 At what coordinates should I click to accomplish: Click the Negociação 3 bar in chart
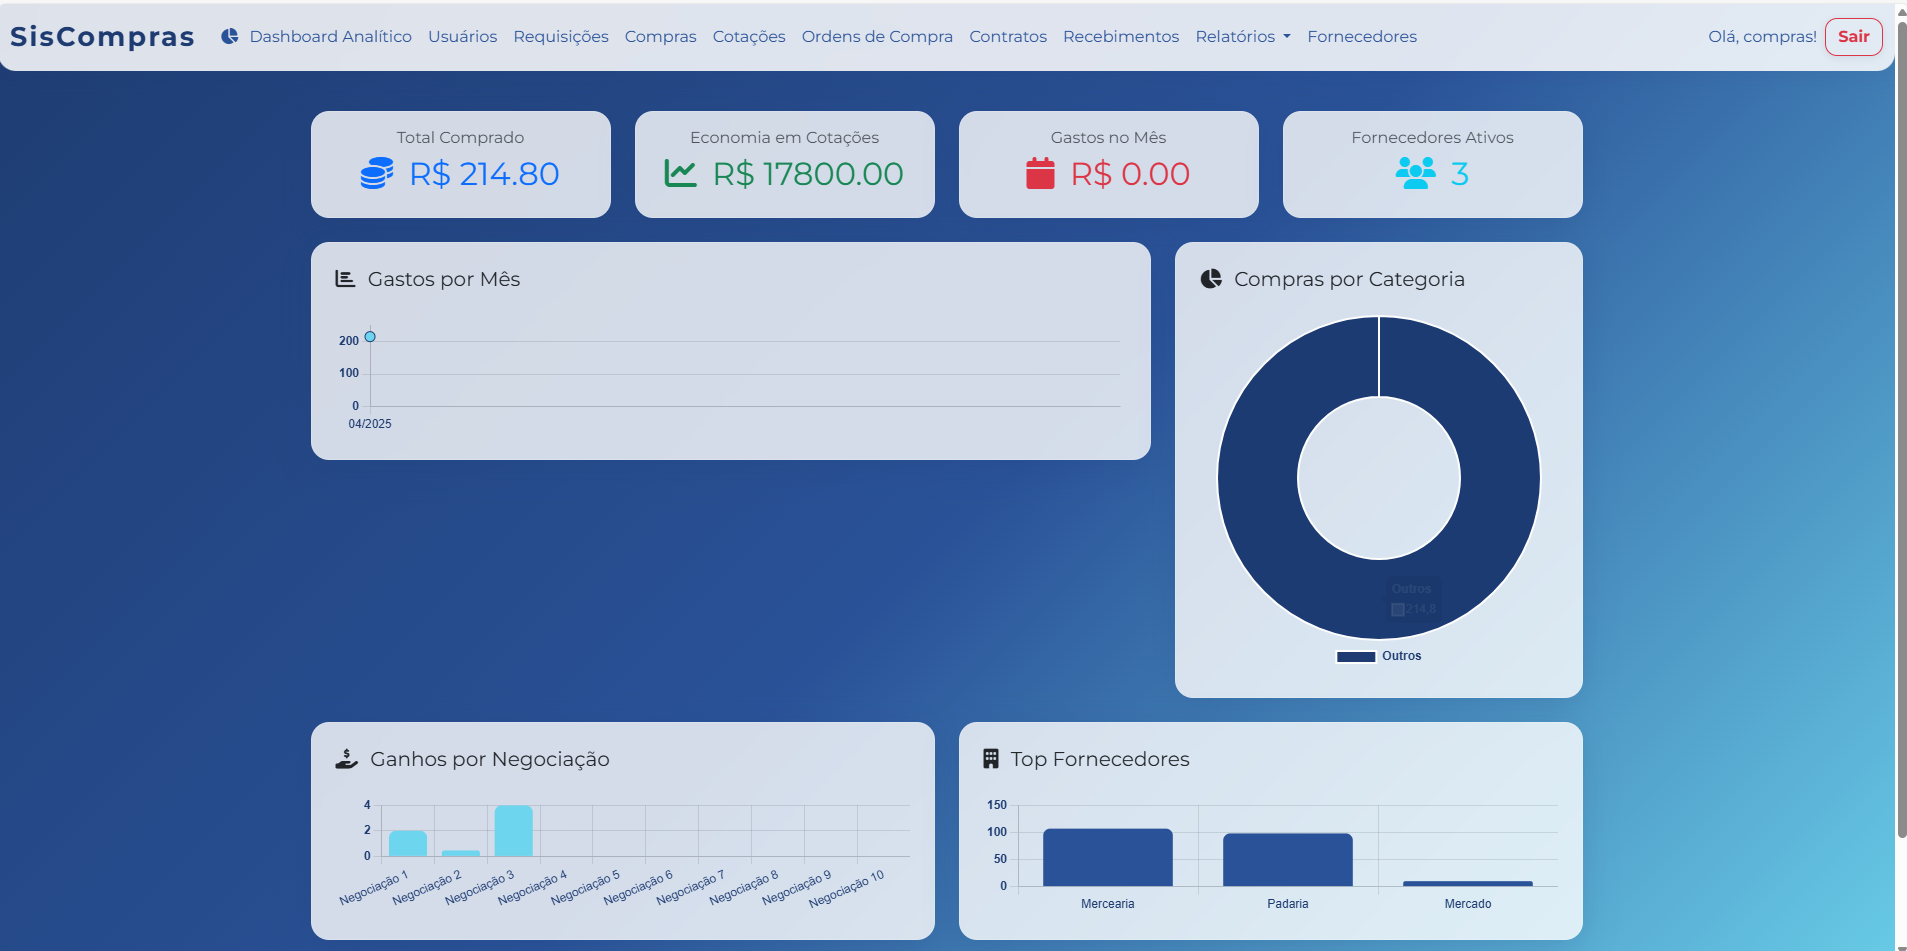(x=513, y=831)
